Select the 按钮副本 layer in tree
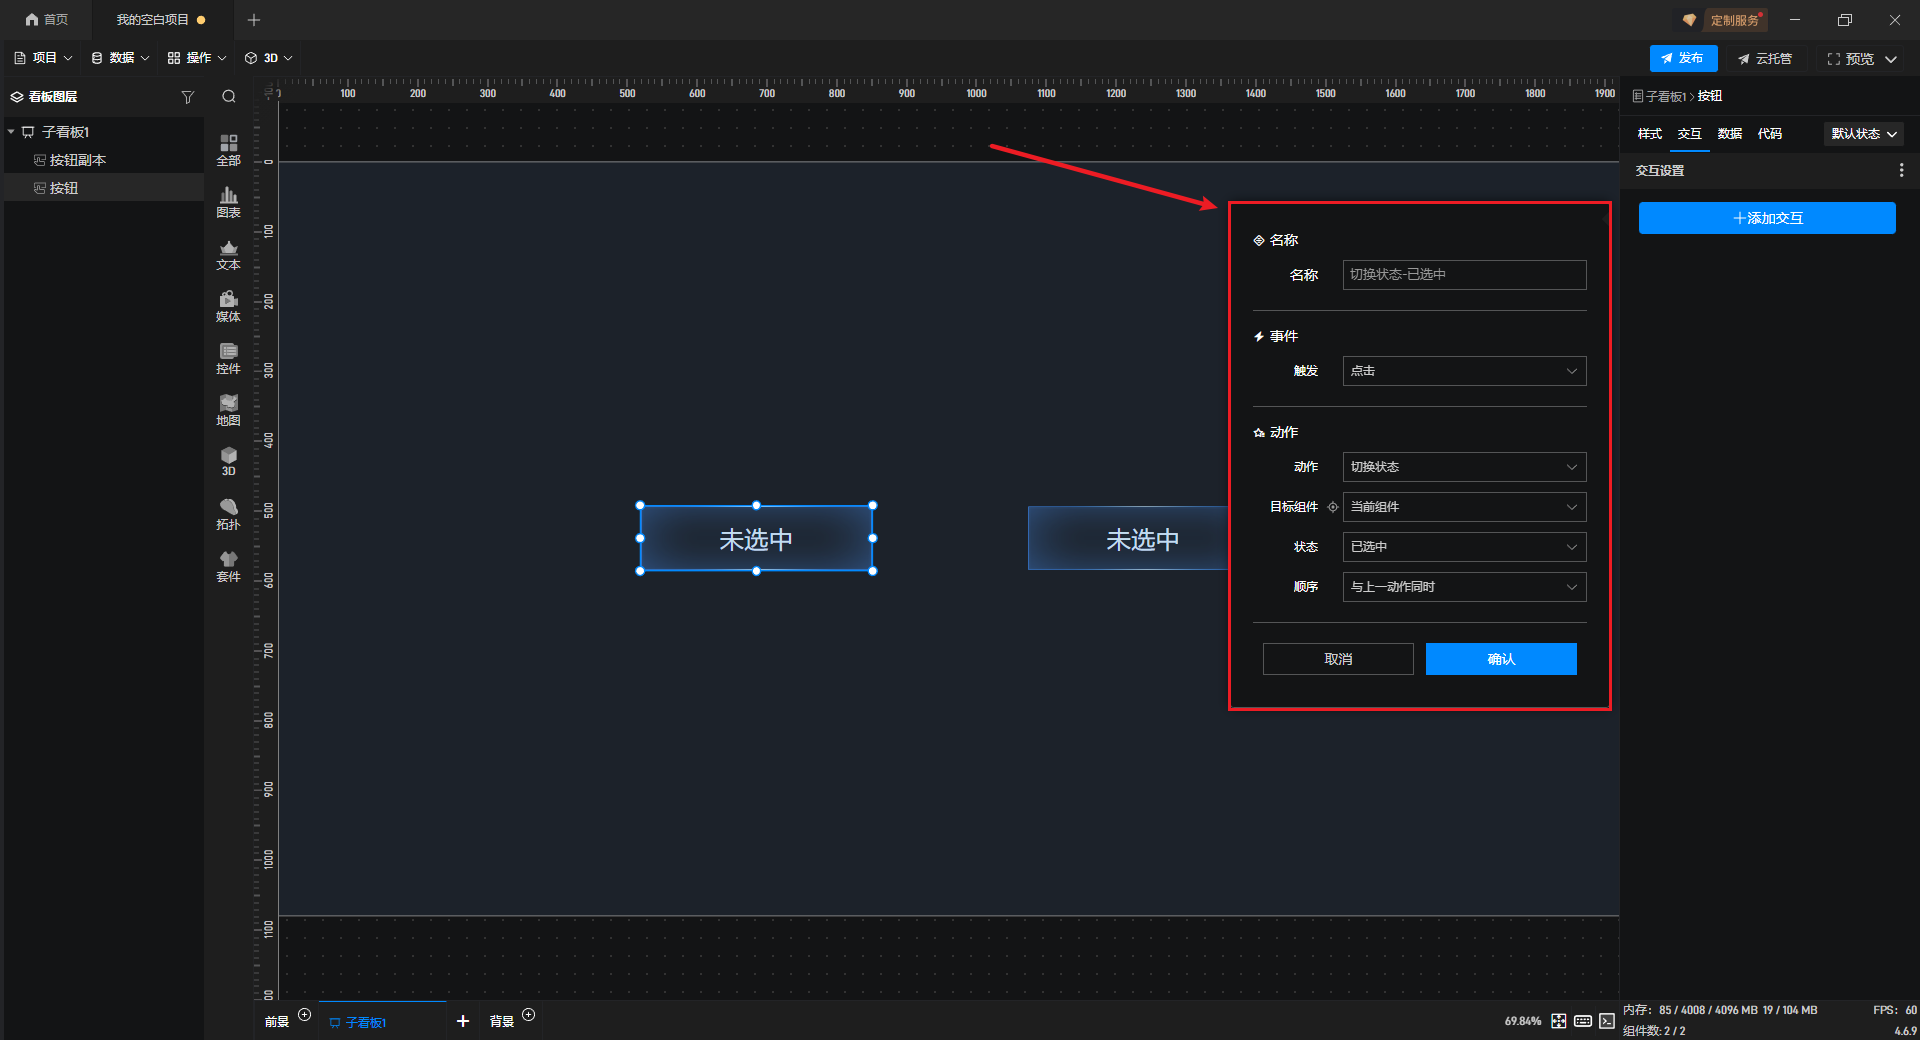1920x1040 pixels. pos(78,160)
